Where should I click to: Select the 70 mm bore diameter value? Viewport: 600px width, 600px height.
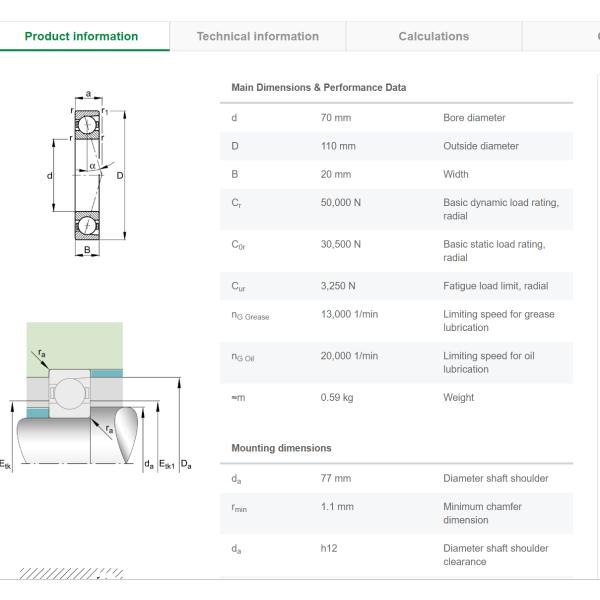(x=336, y=118)
